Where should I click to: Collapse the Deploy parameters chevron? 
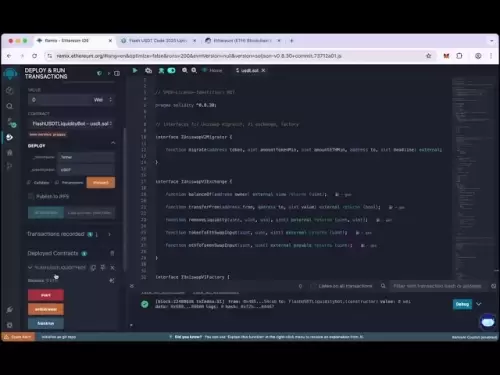click(x=113, y=143)
